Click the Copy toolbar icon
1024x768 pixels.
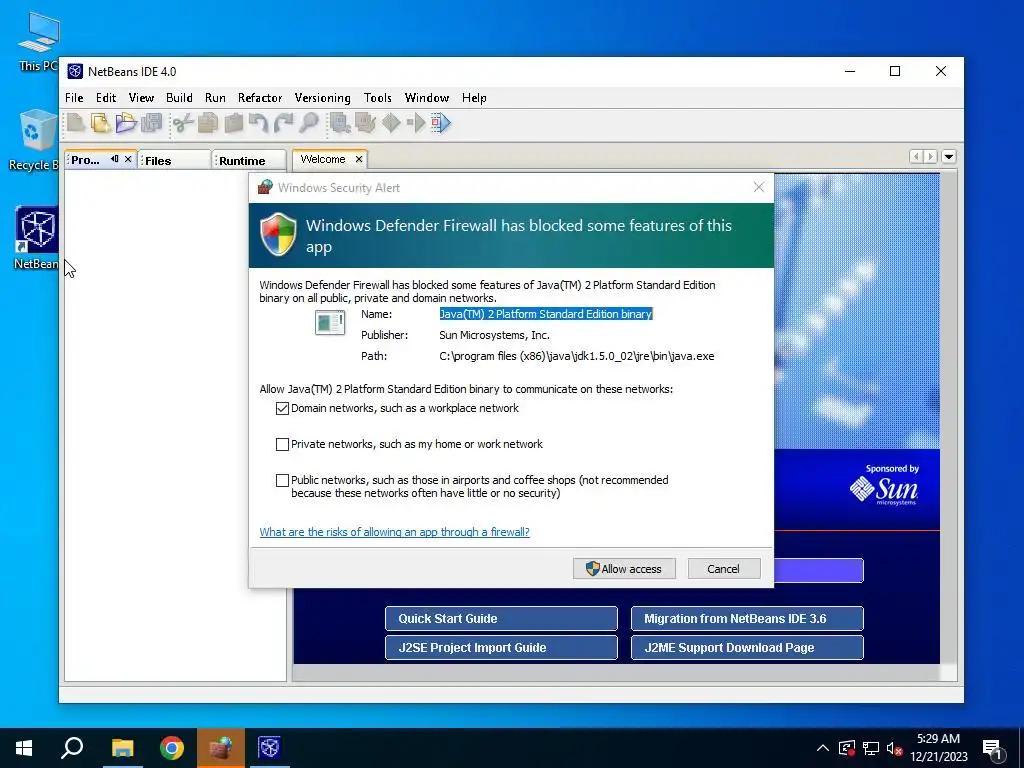click(208, 123)
